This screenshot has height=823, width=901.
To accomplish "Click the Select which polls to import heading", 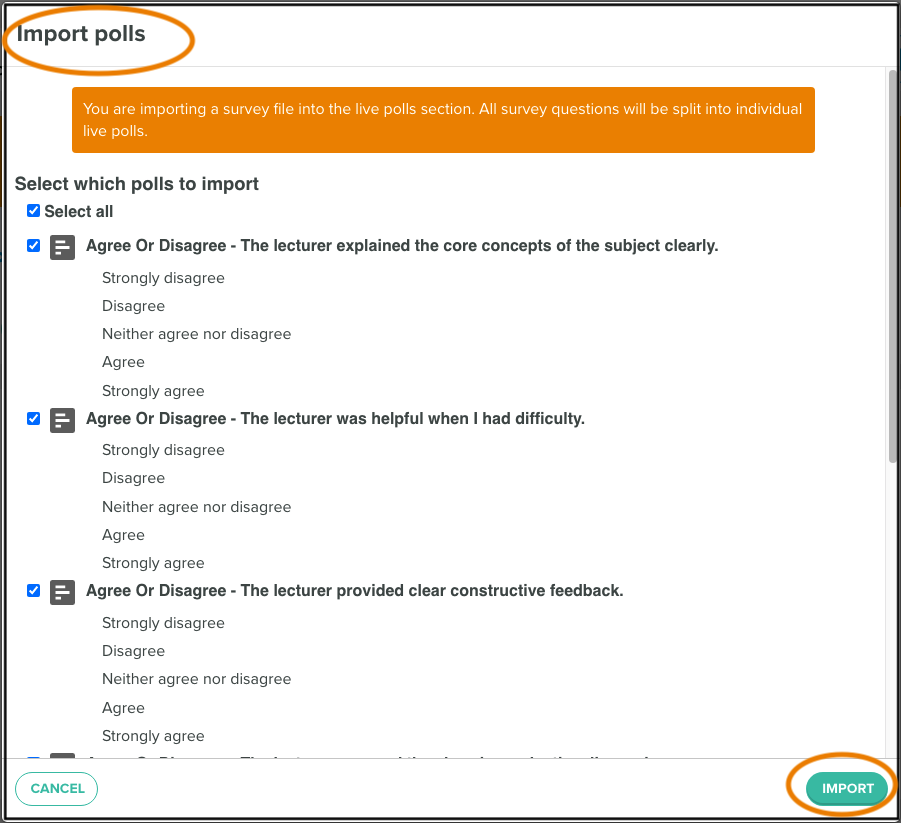I will [x=137, y=184].
